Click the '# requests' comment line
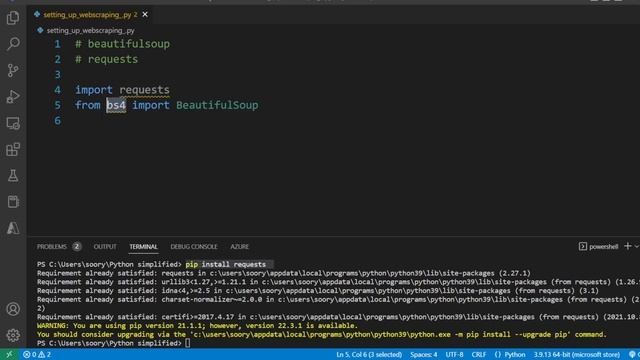The width and height of the screenshot is (640, 360). click(107, 59)
